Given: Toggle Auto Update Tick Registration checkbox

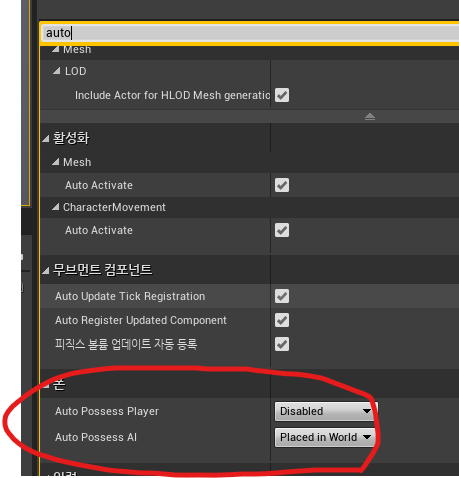Looking at the screenshot, I should [x=282, y=296].
